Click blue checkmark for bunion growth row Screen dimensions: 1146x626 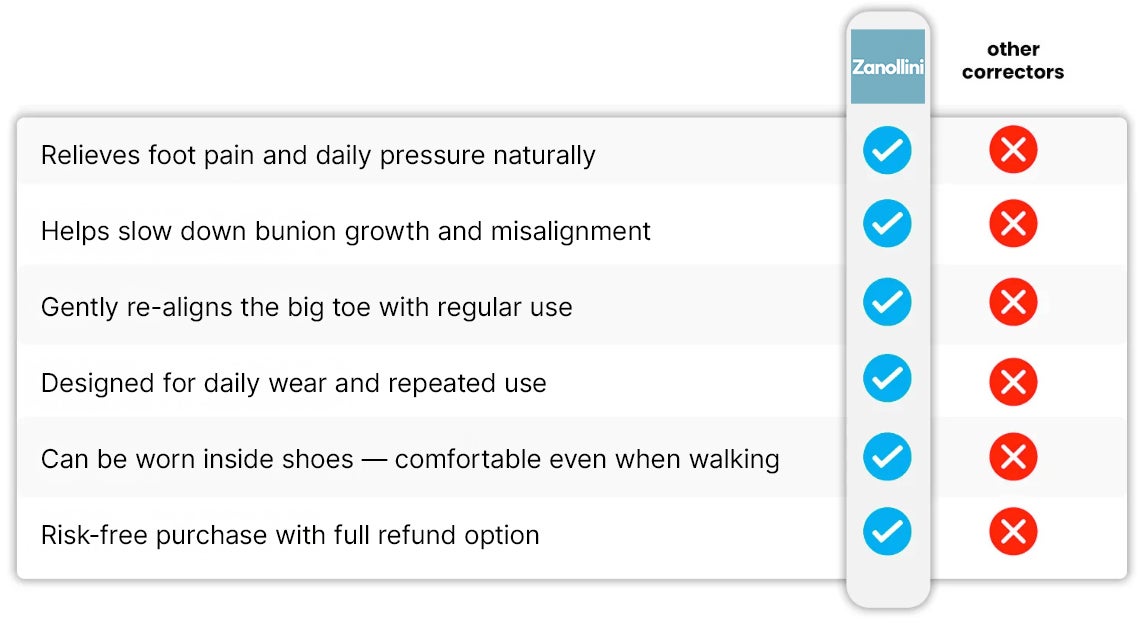coord(887,224)
